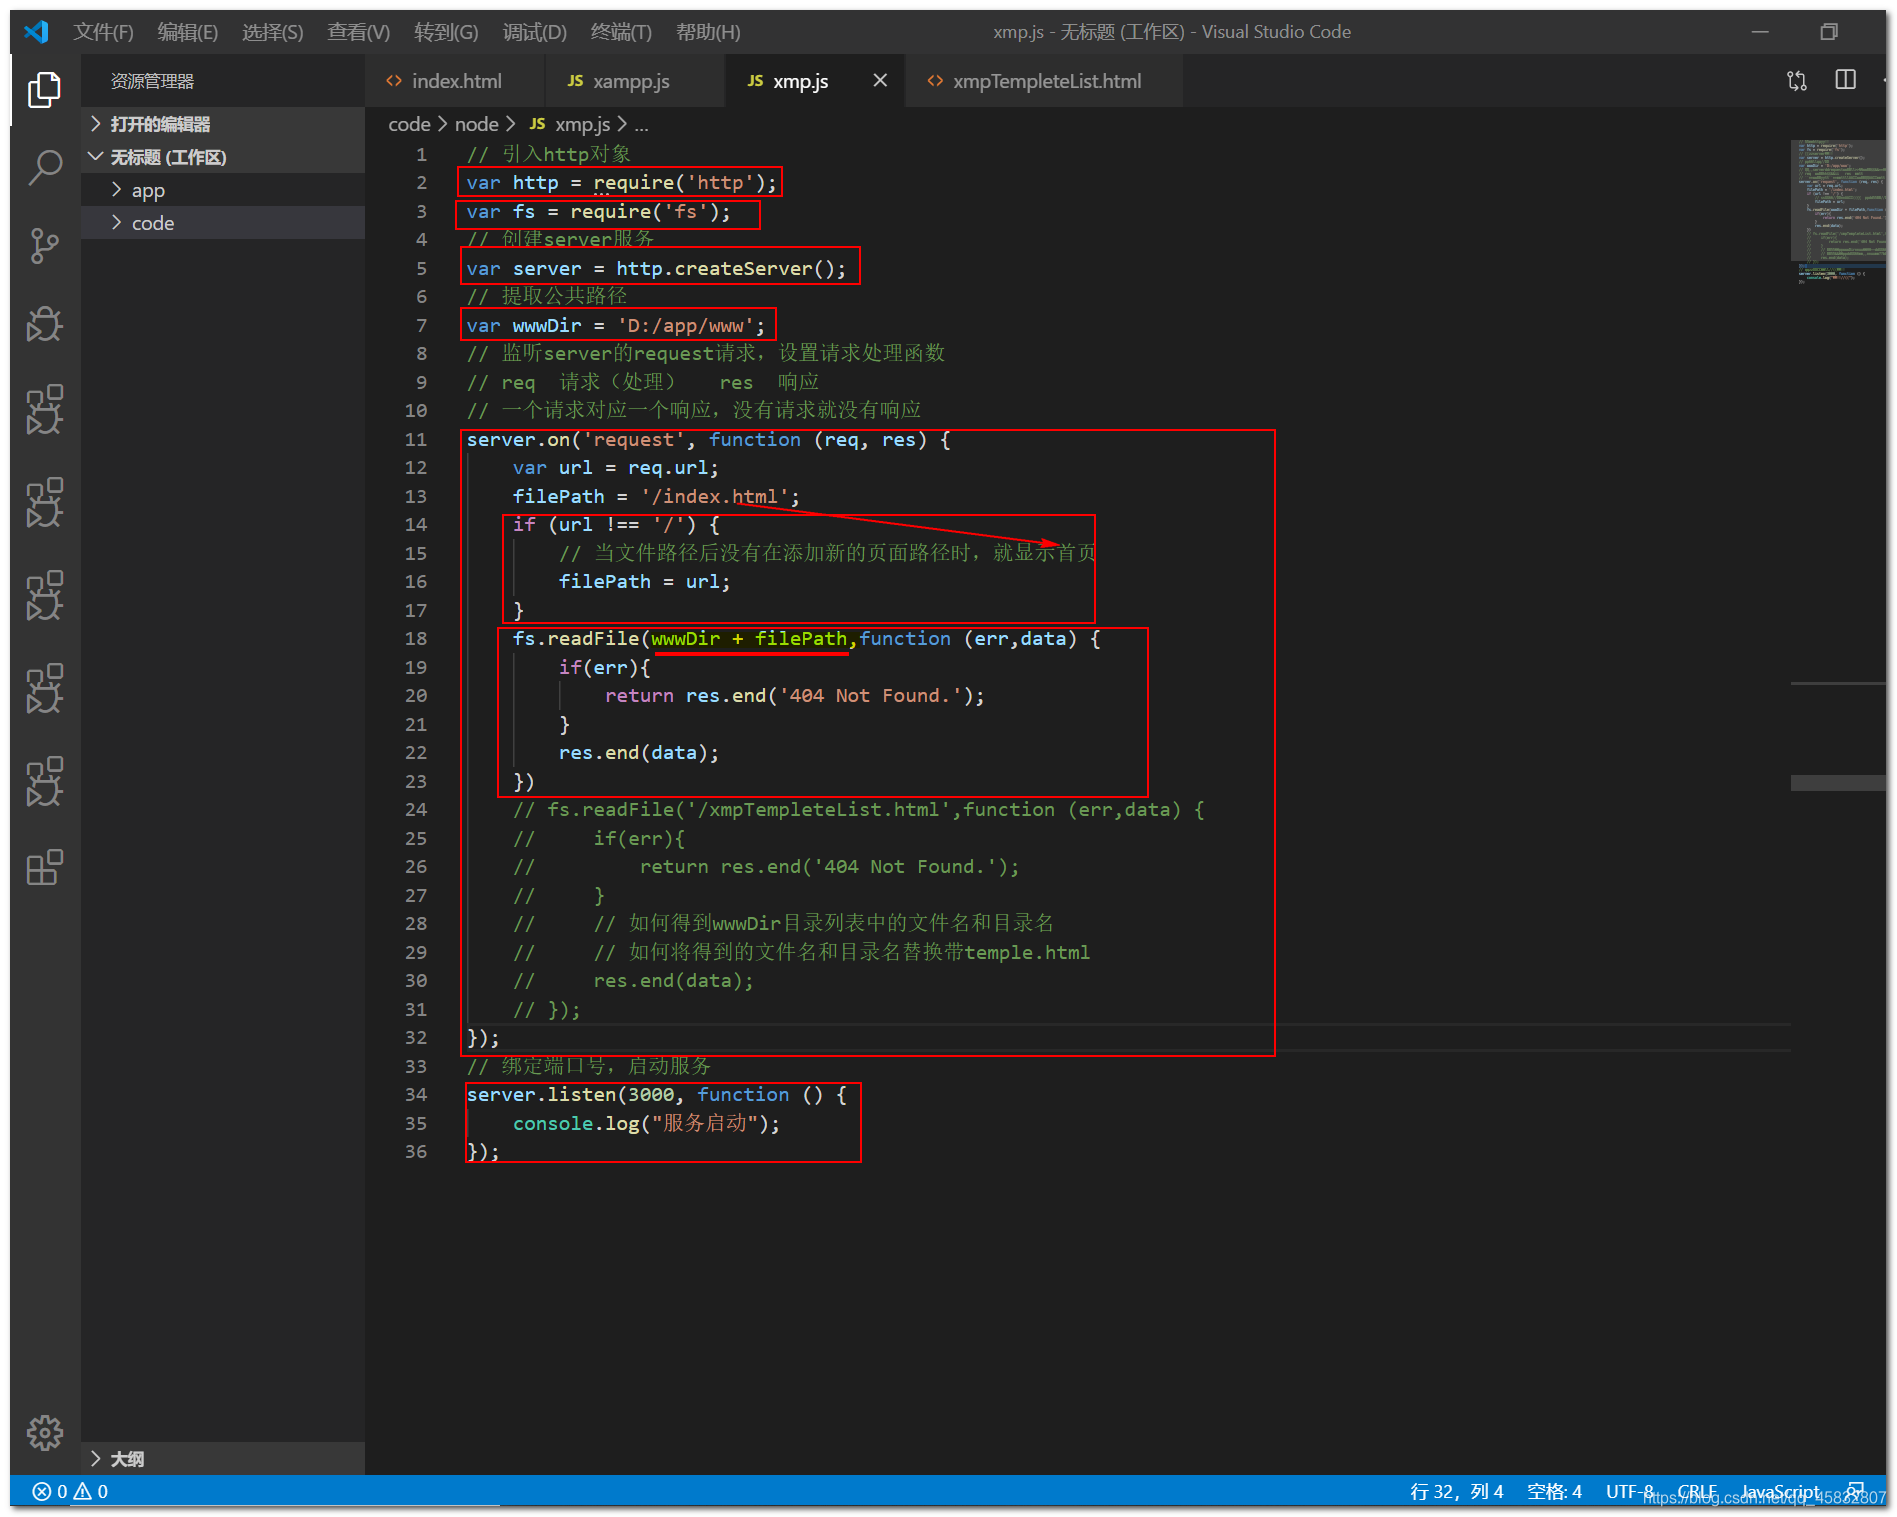Image resolution: width=1897 pixels, height=1517 pixels.
Task: Click the errors count status icon
Action: click(x=50, y=1491)
